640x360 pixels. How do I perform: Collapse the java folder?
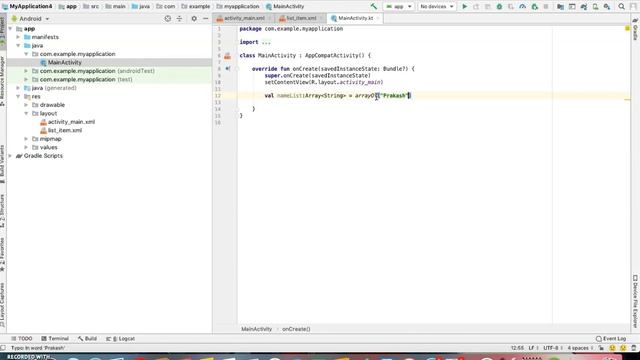tap(18, 46)
